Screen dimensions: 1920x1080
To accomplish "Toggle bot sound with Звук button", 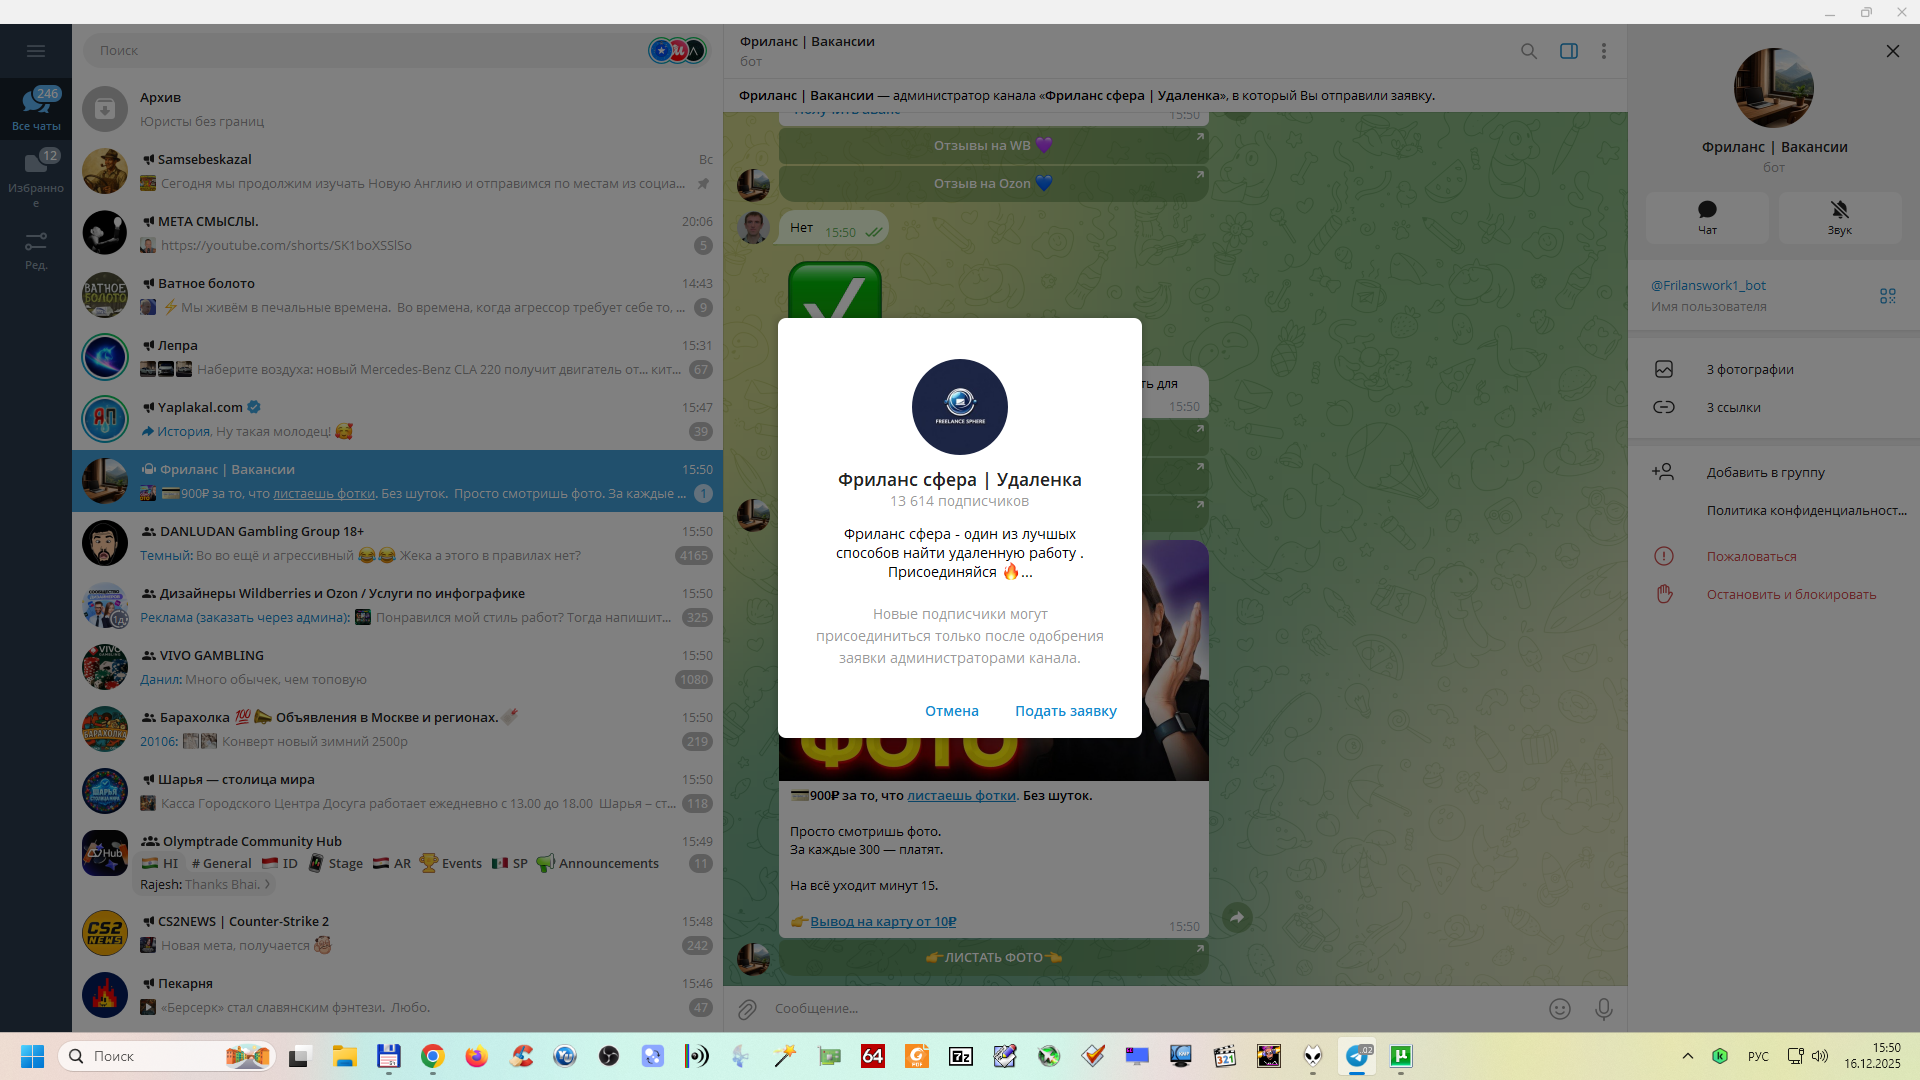I will click(1839, 217).
